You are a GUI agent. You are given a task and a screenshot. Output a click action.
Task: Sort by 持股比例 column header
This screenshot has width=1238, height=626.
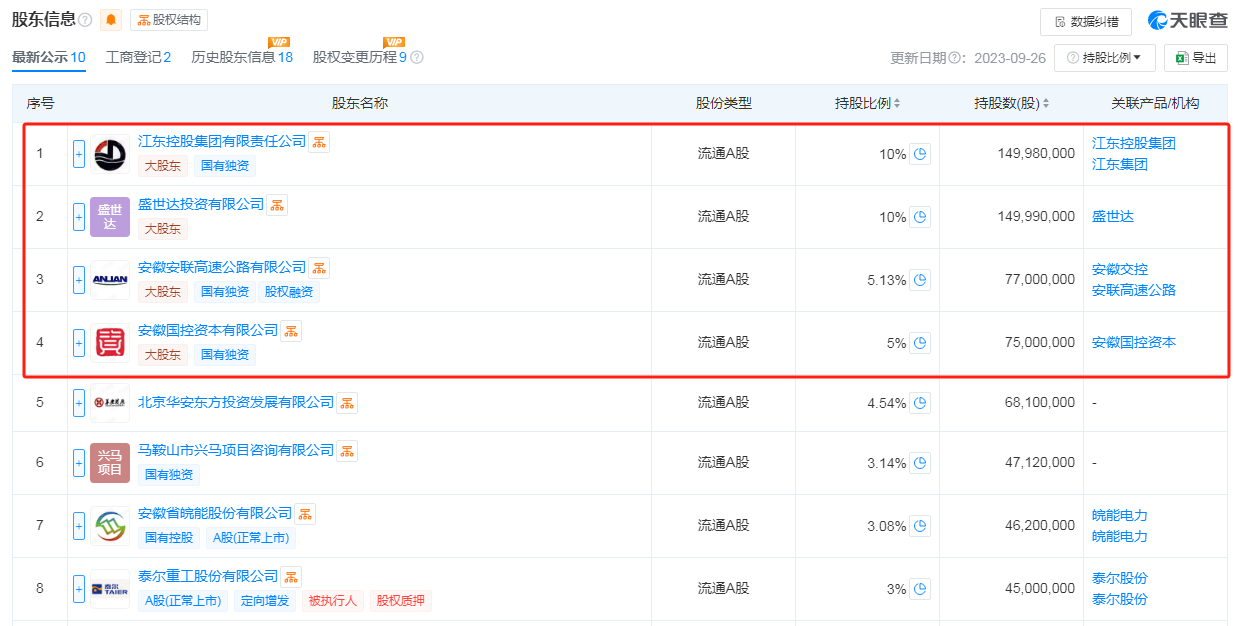pos(868,103)
